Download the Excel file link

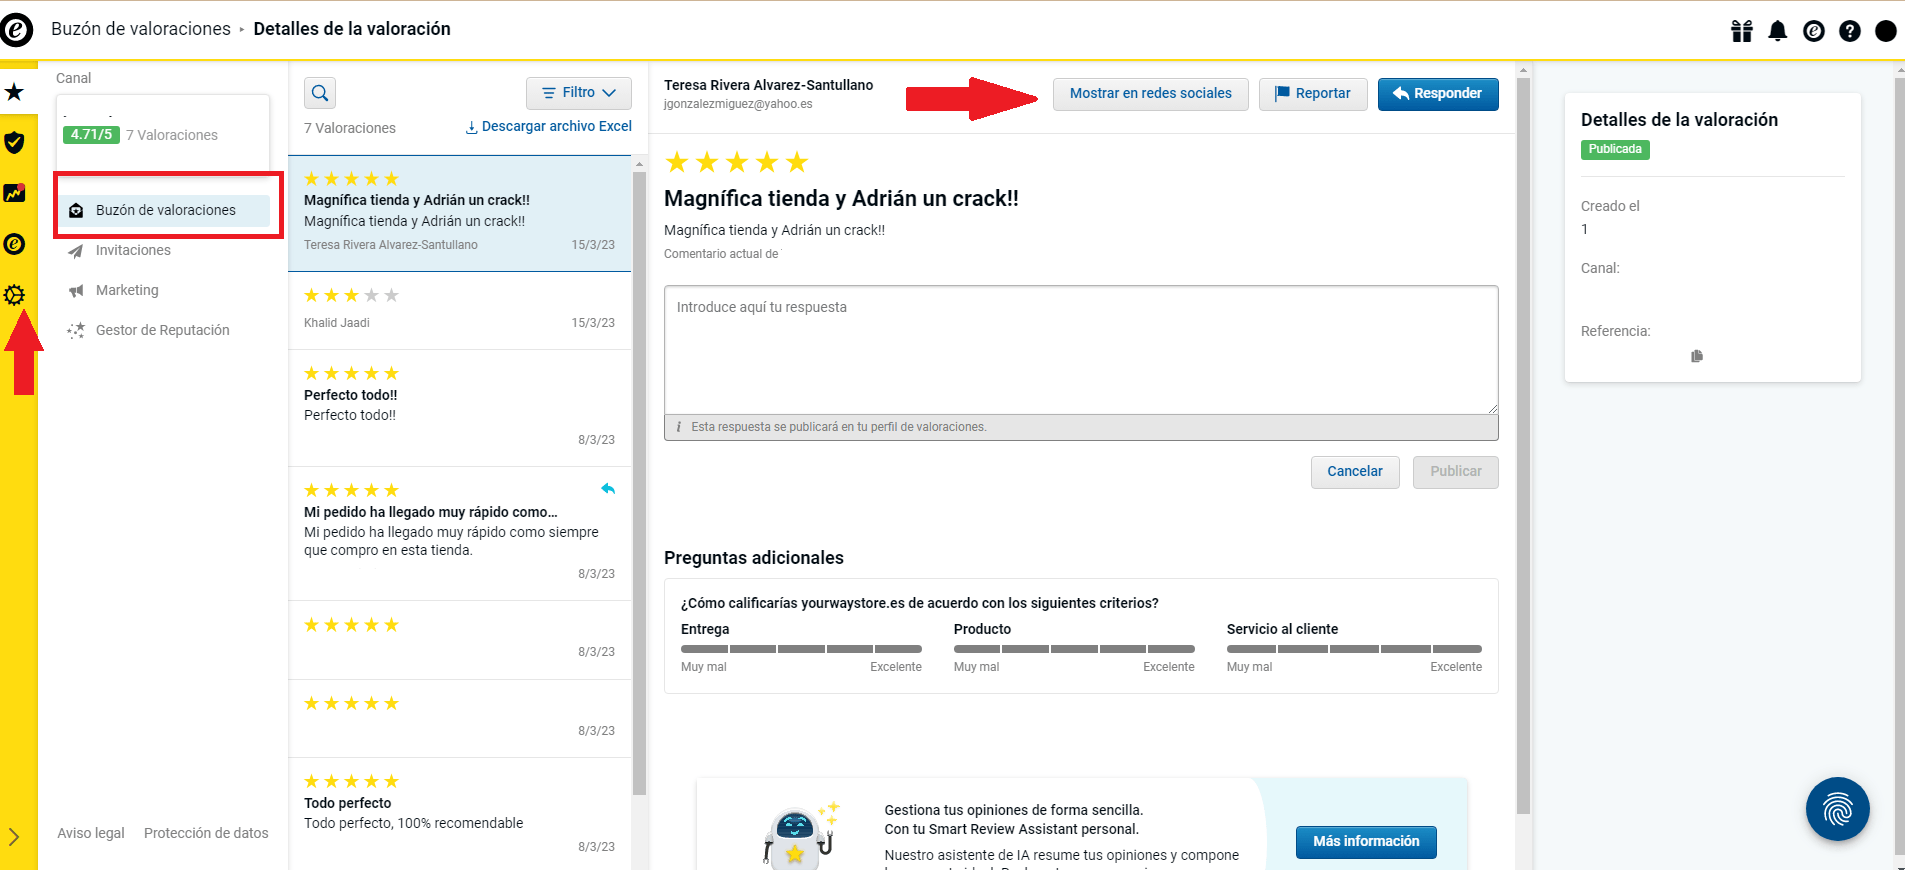click(x=549, y=127)
